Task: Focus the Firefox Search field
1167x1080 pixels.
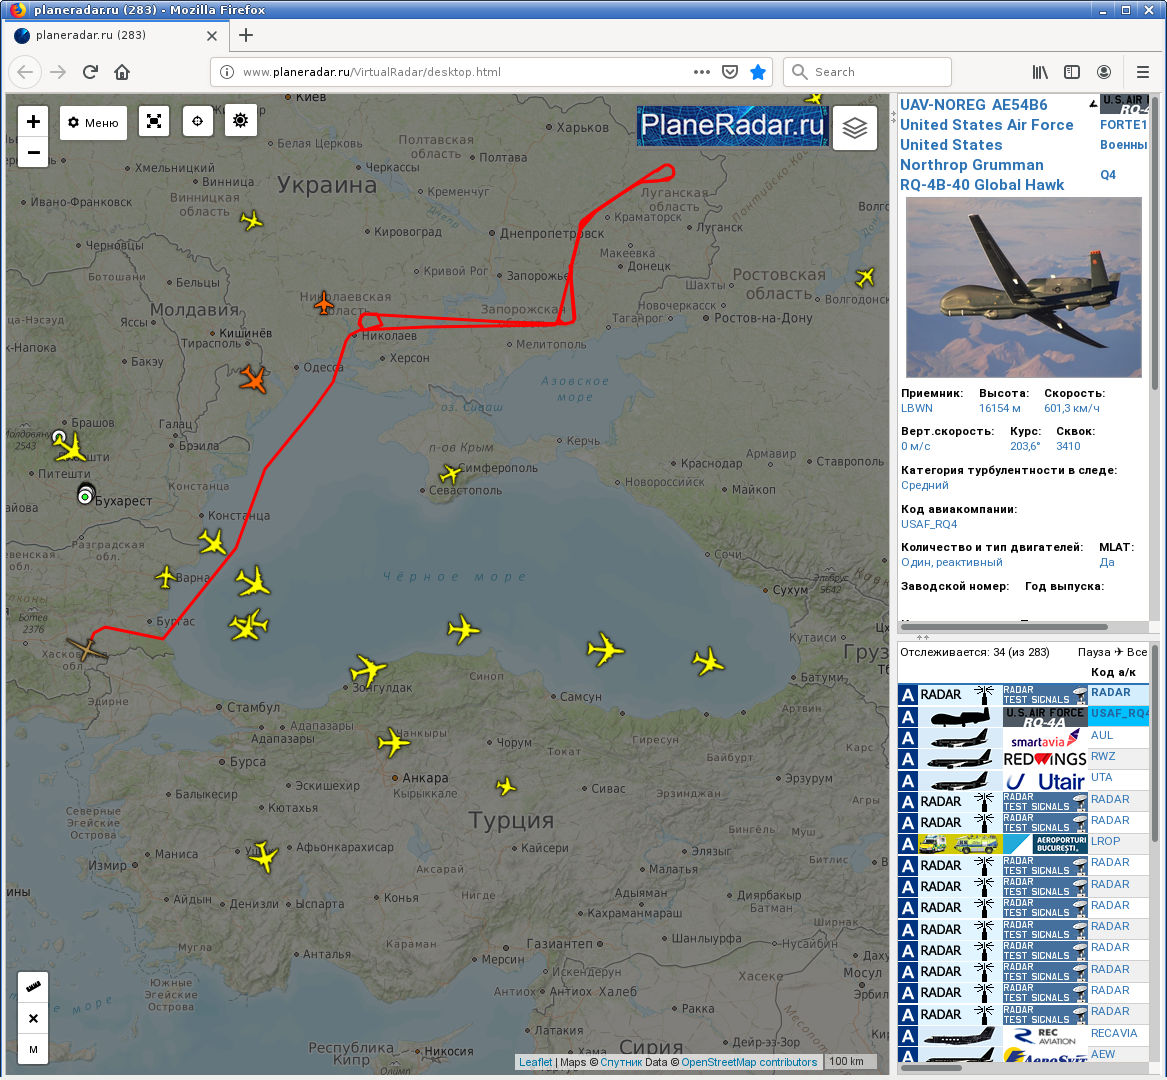Action: [x=868, y=72]
